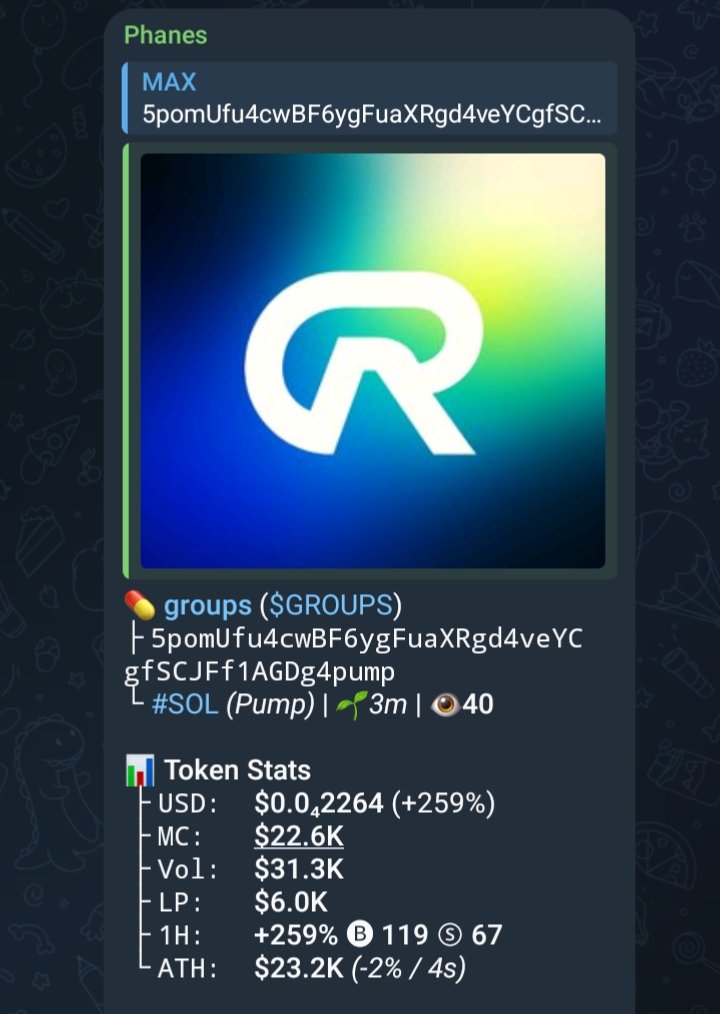
Task: Click the Token Stats heading
Action: click(x=237, y=770)
